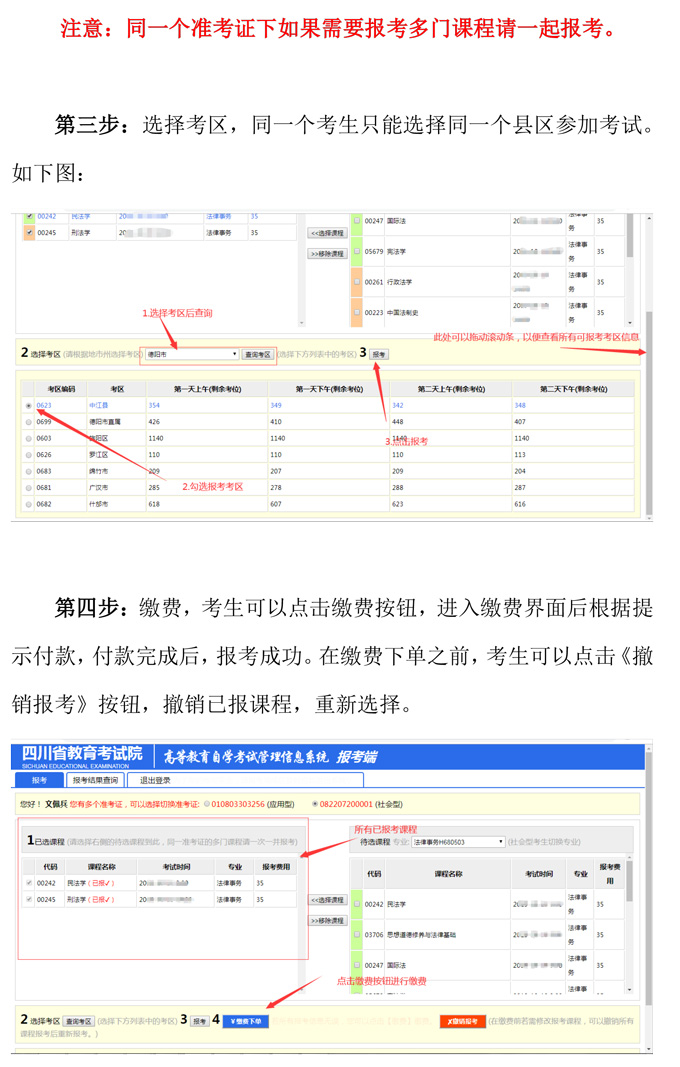Viewport: 680px width, 1067px height.
Task: Open the 报考 tab in lower screenshot
Action: coord(40,780)
